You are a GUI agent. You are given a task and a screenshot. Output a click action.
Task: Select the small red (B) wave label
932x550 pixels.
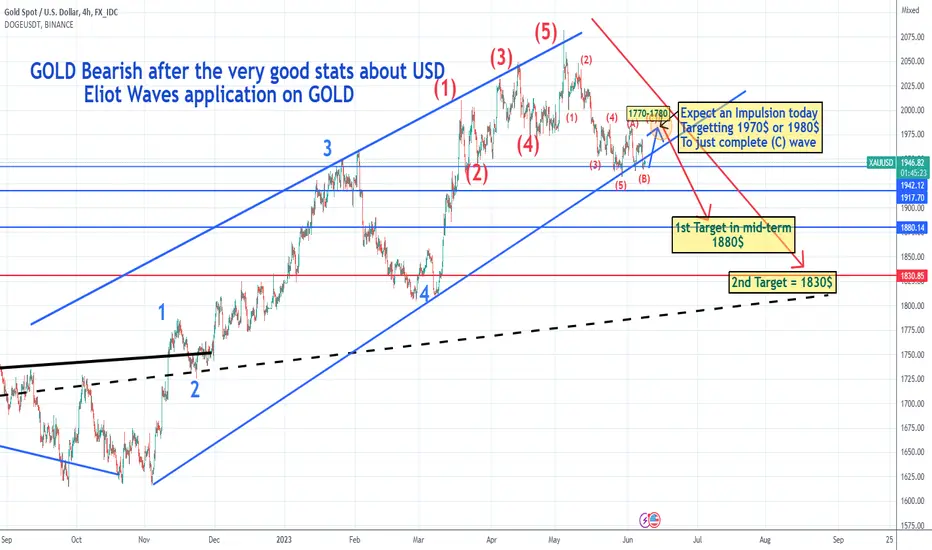pyautogui.click(x=644, y=178)
